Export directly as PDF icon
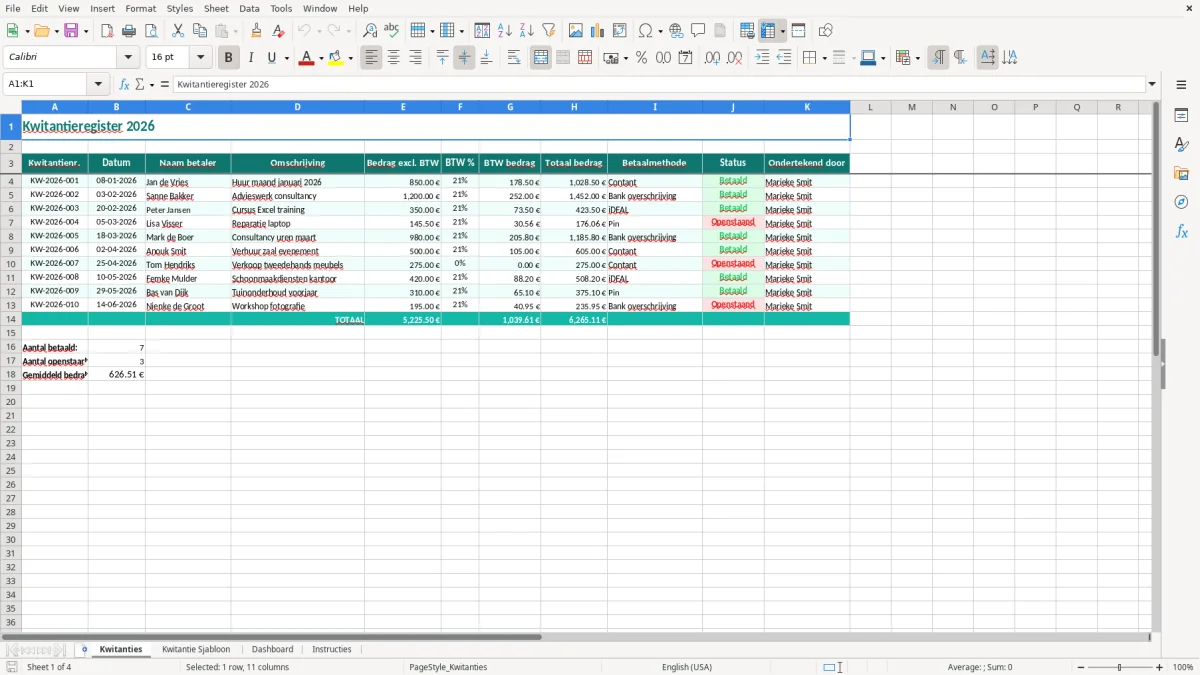 (107, 31)
